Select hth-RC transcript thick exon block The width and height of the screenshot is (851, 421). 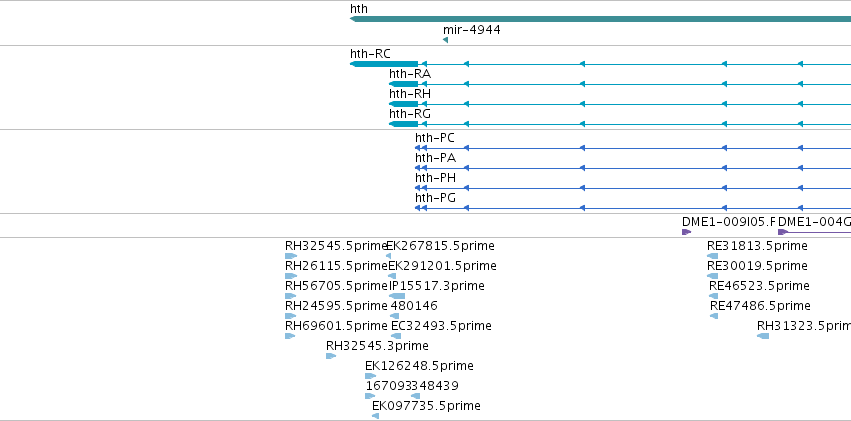[x=384, y=64]
